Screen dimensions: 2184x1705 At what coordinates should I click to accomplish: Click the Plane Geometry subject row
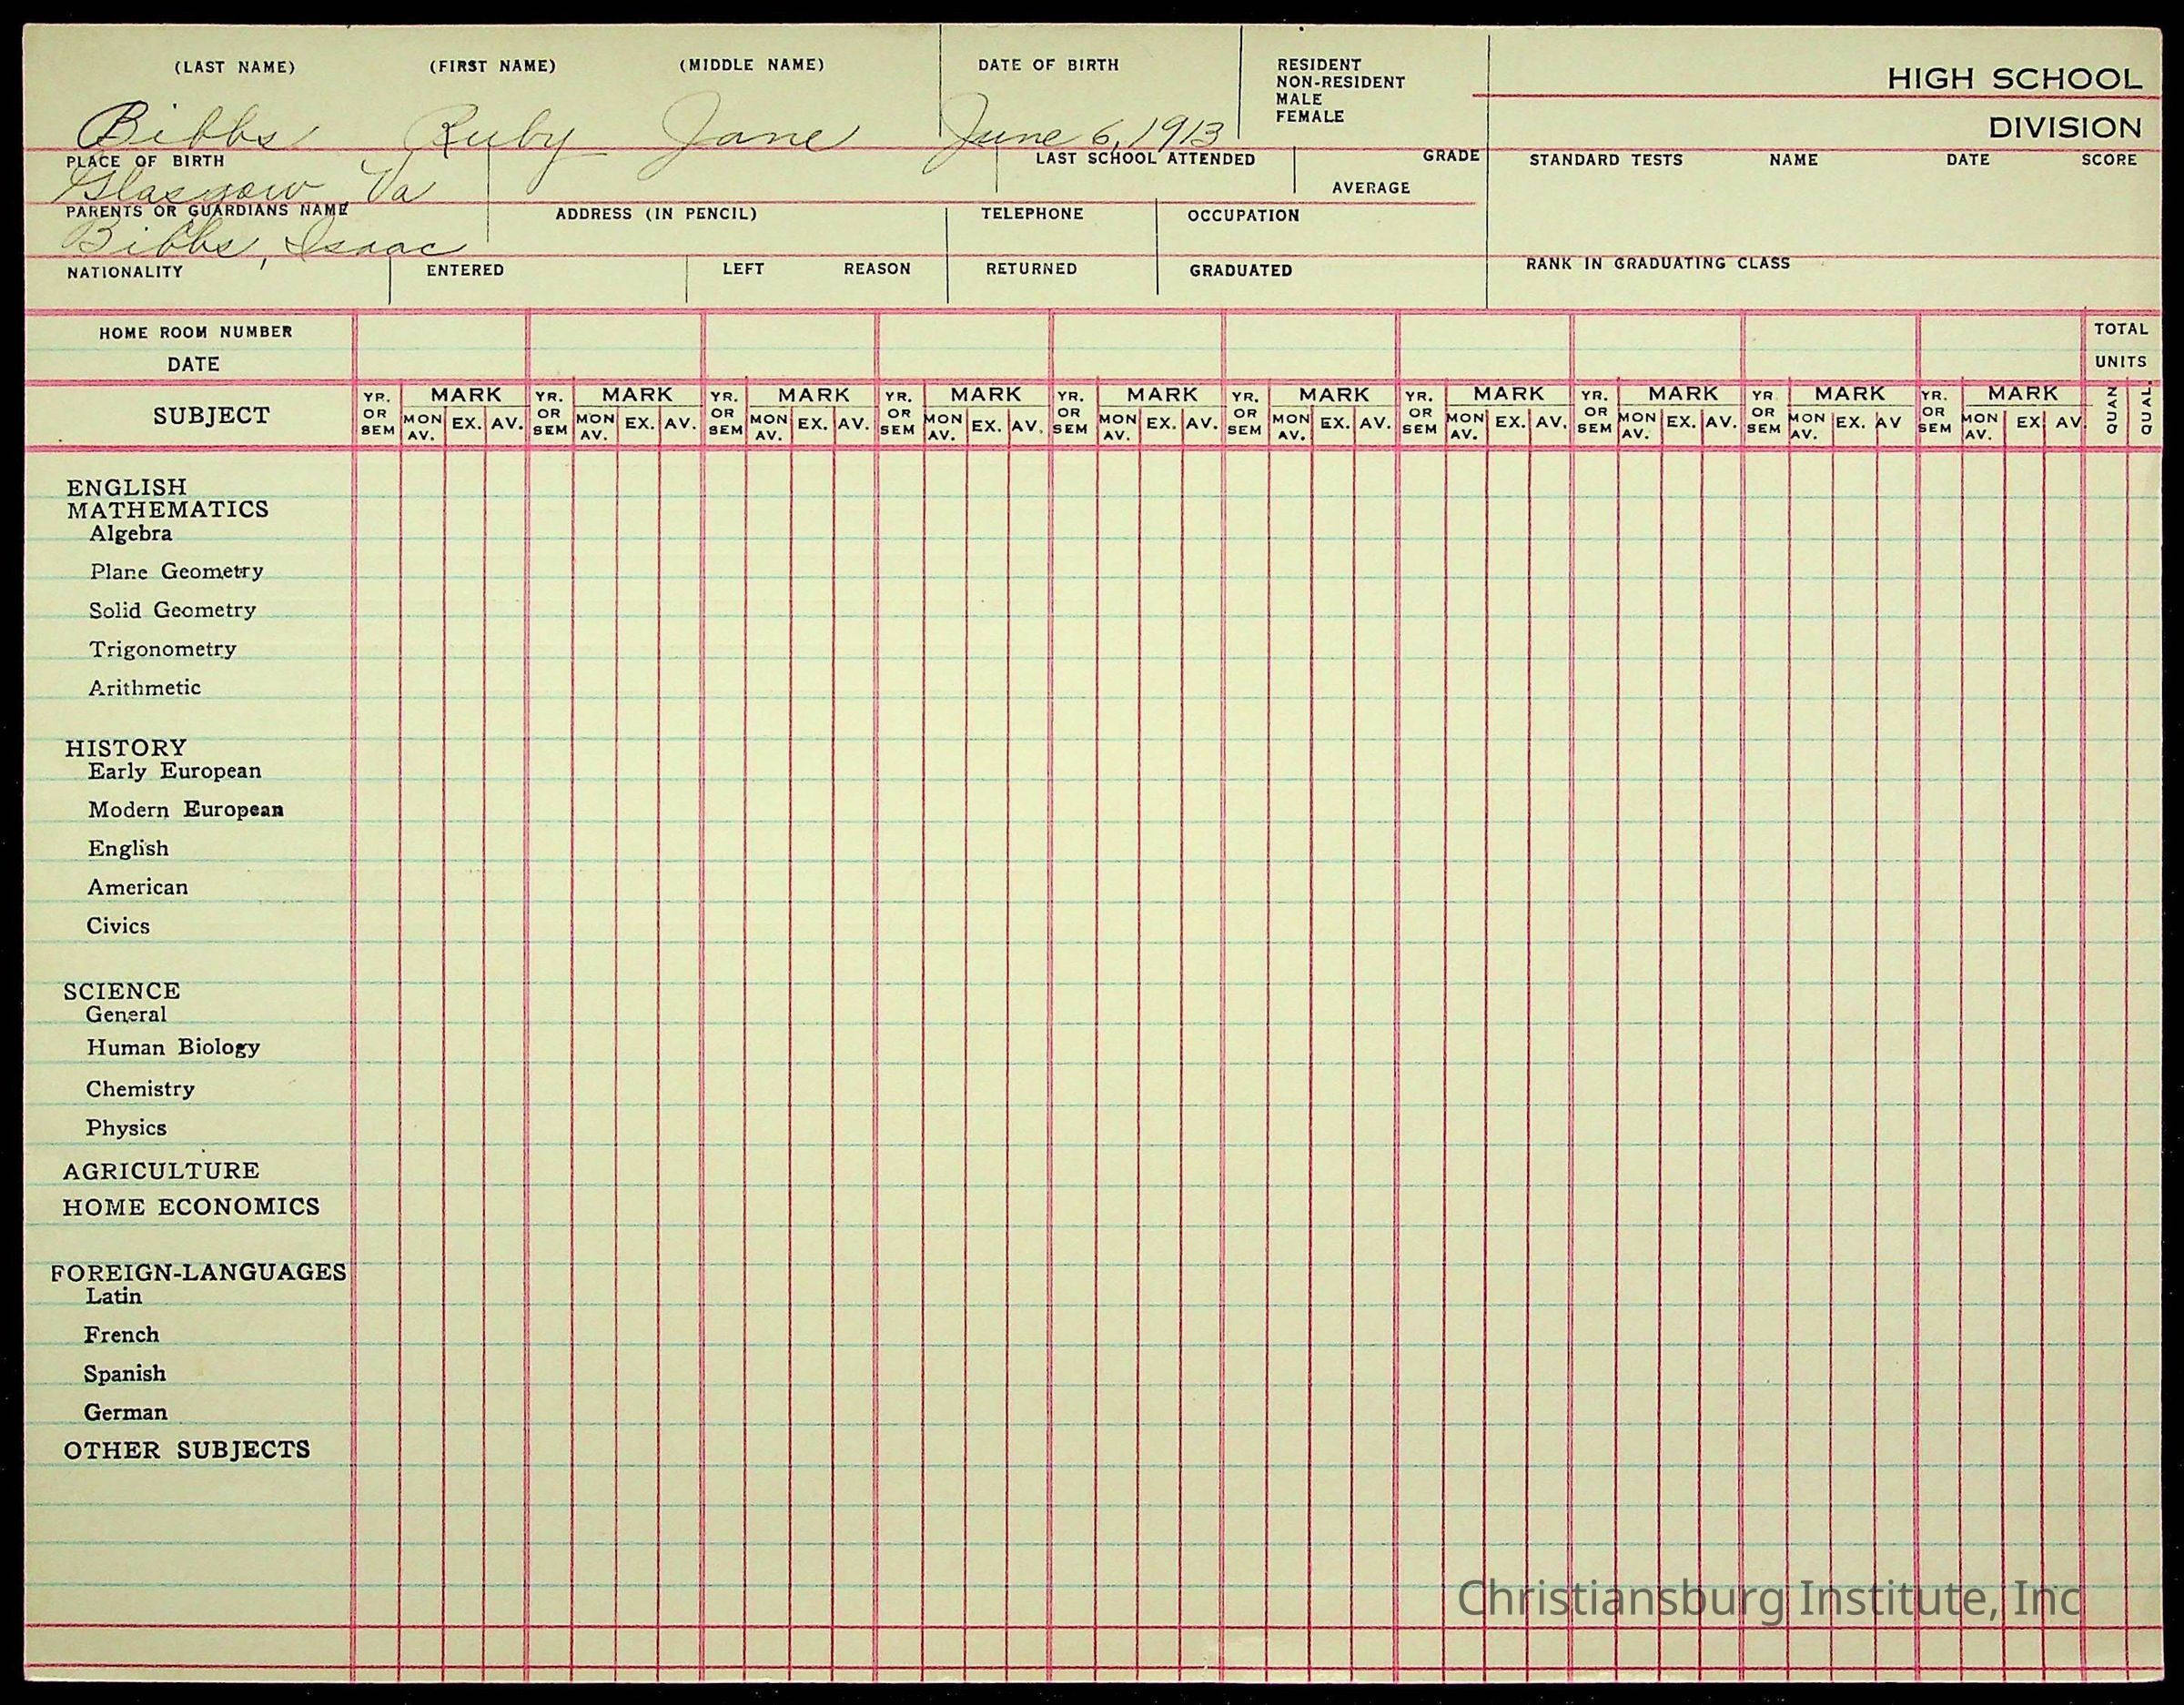(x=176, y=571)
